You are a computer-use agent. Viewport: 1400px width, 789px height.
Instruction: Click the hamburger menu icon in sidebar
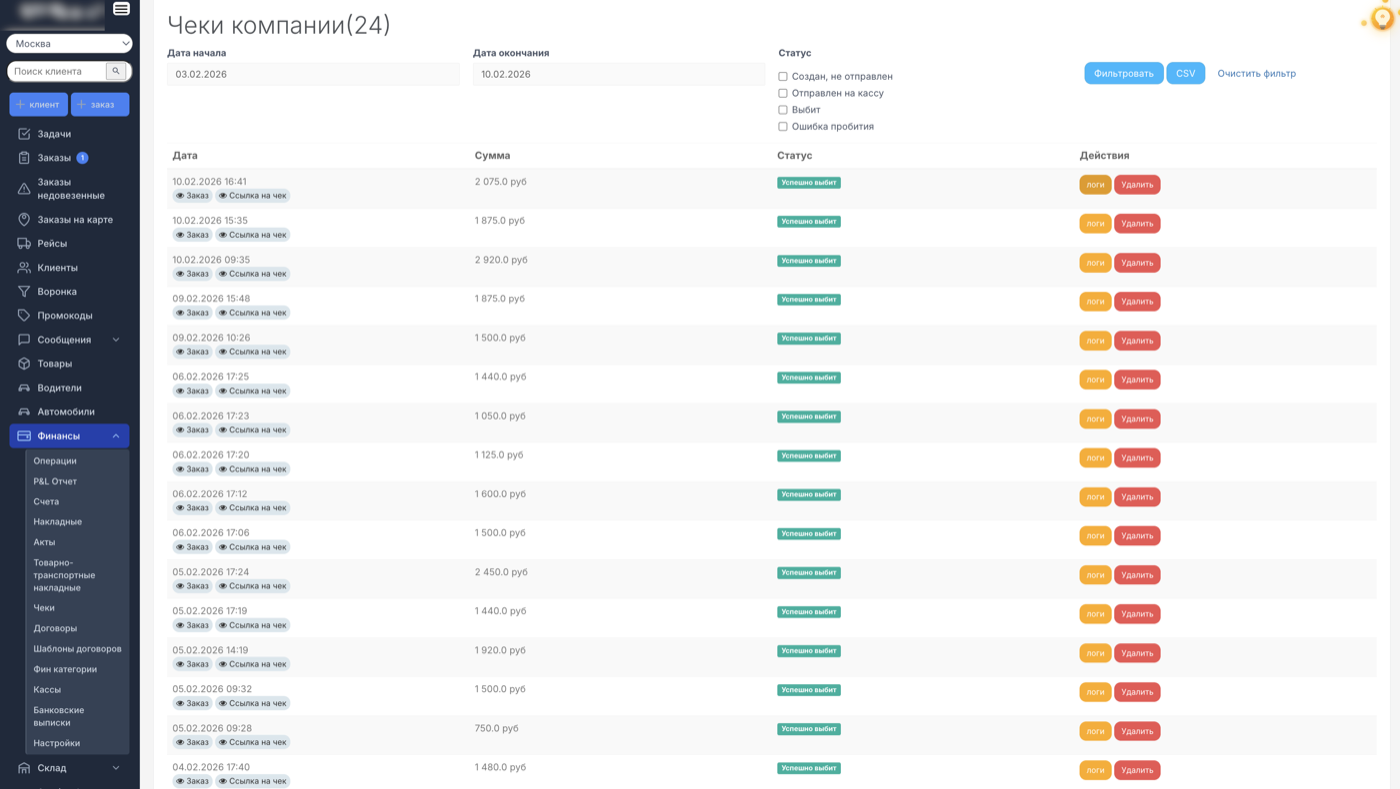coord(121,9)
